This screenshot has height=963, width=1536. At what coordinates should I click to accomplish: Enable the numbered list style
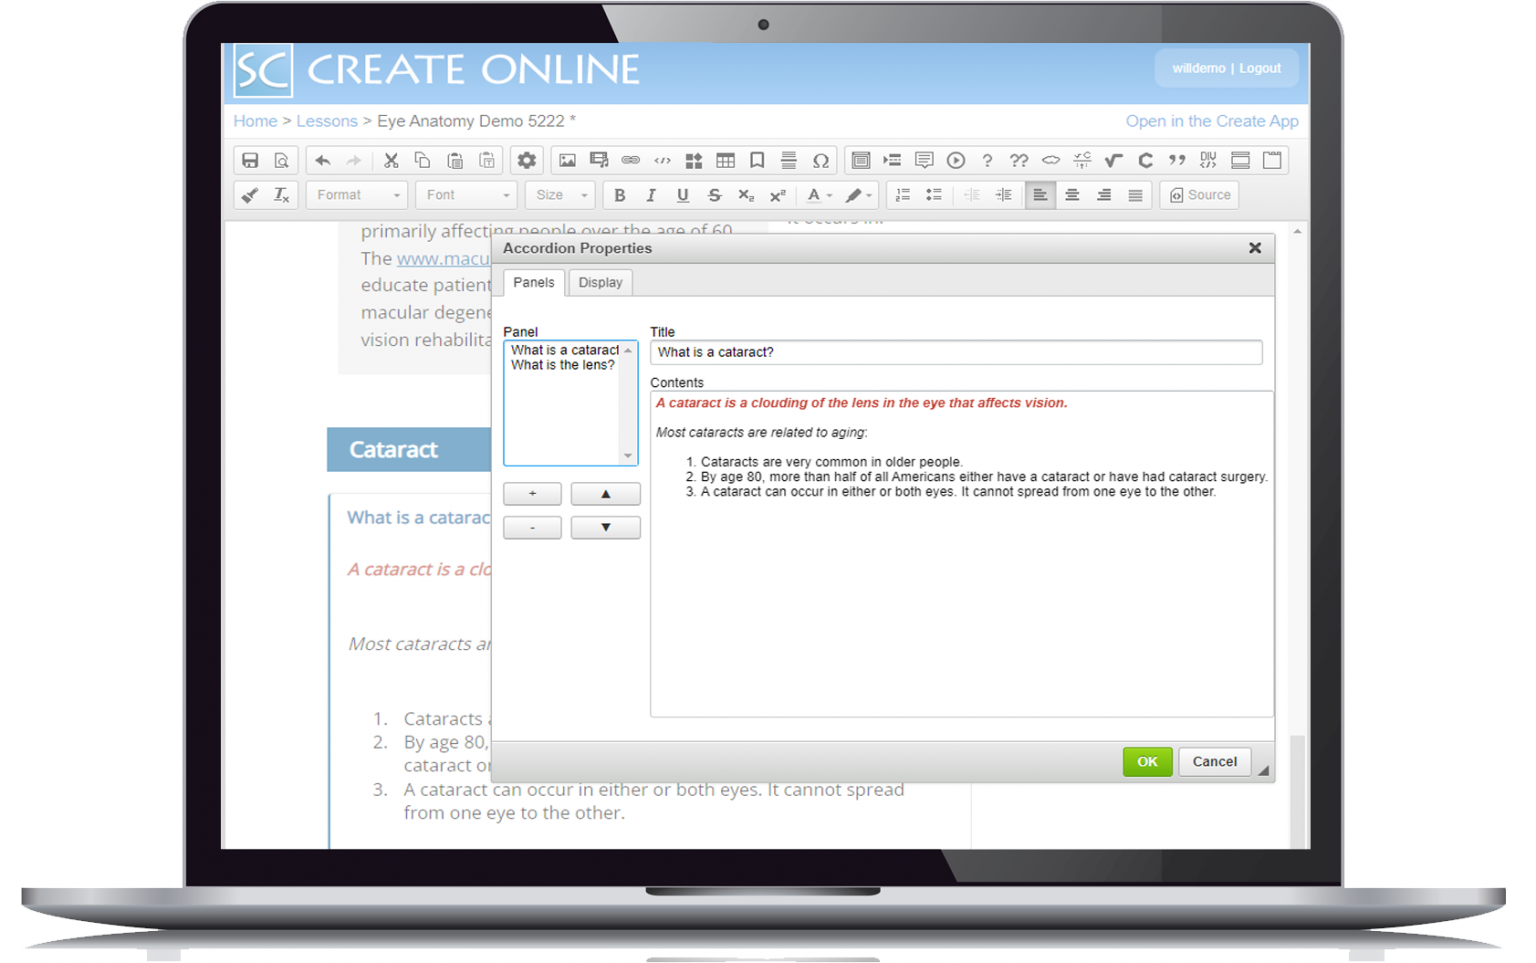[902, 194]
